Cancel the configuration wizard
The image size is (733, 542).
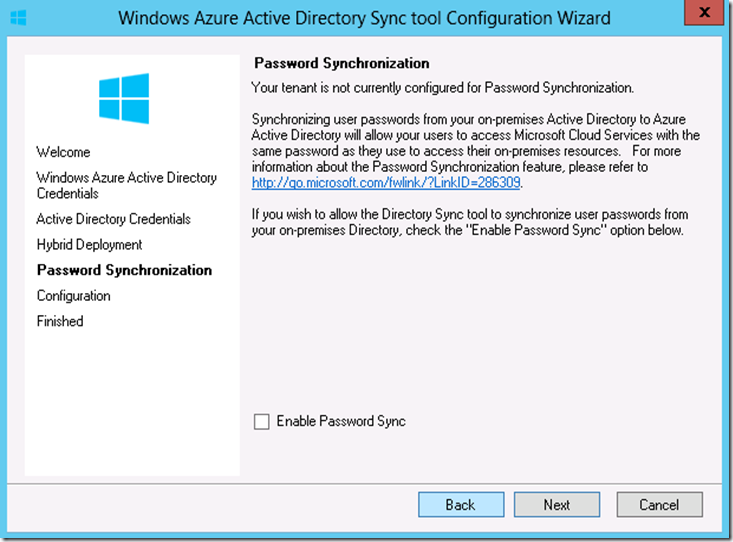pyautogui.click(x=659, y=504)
